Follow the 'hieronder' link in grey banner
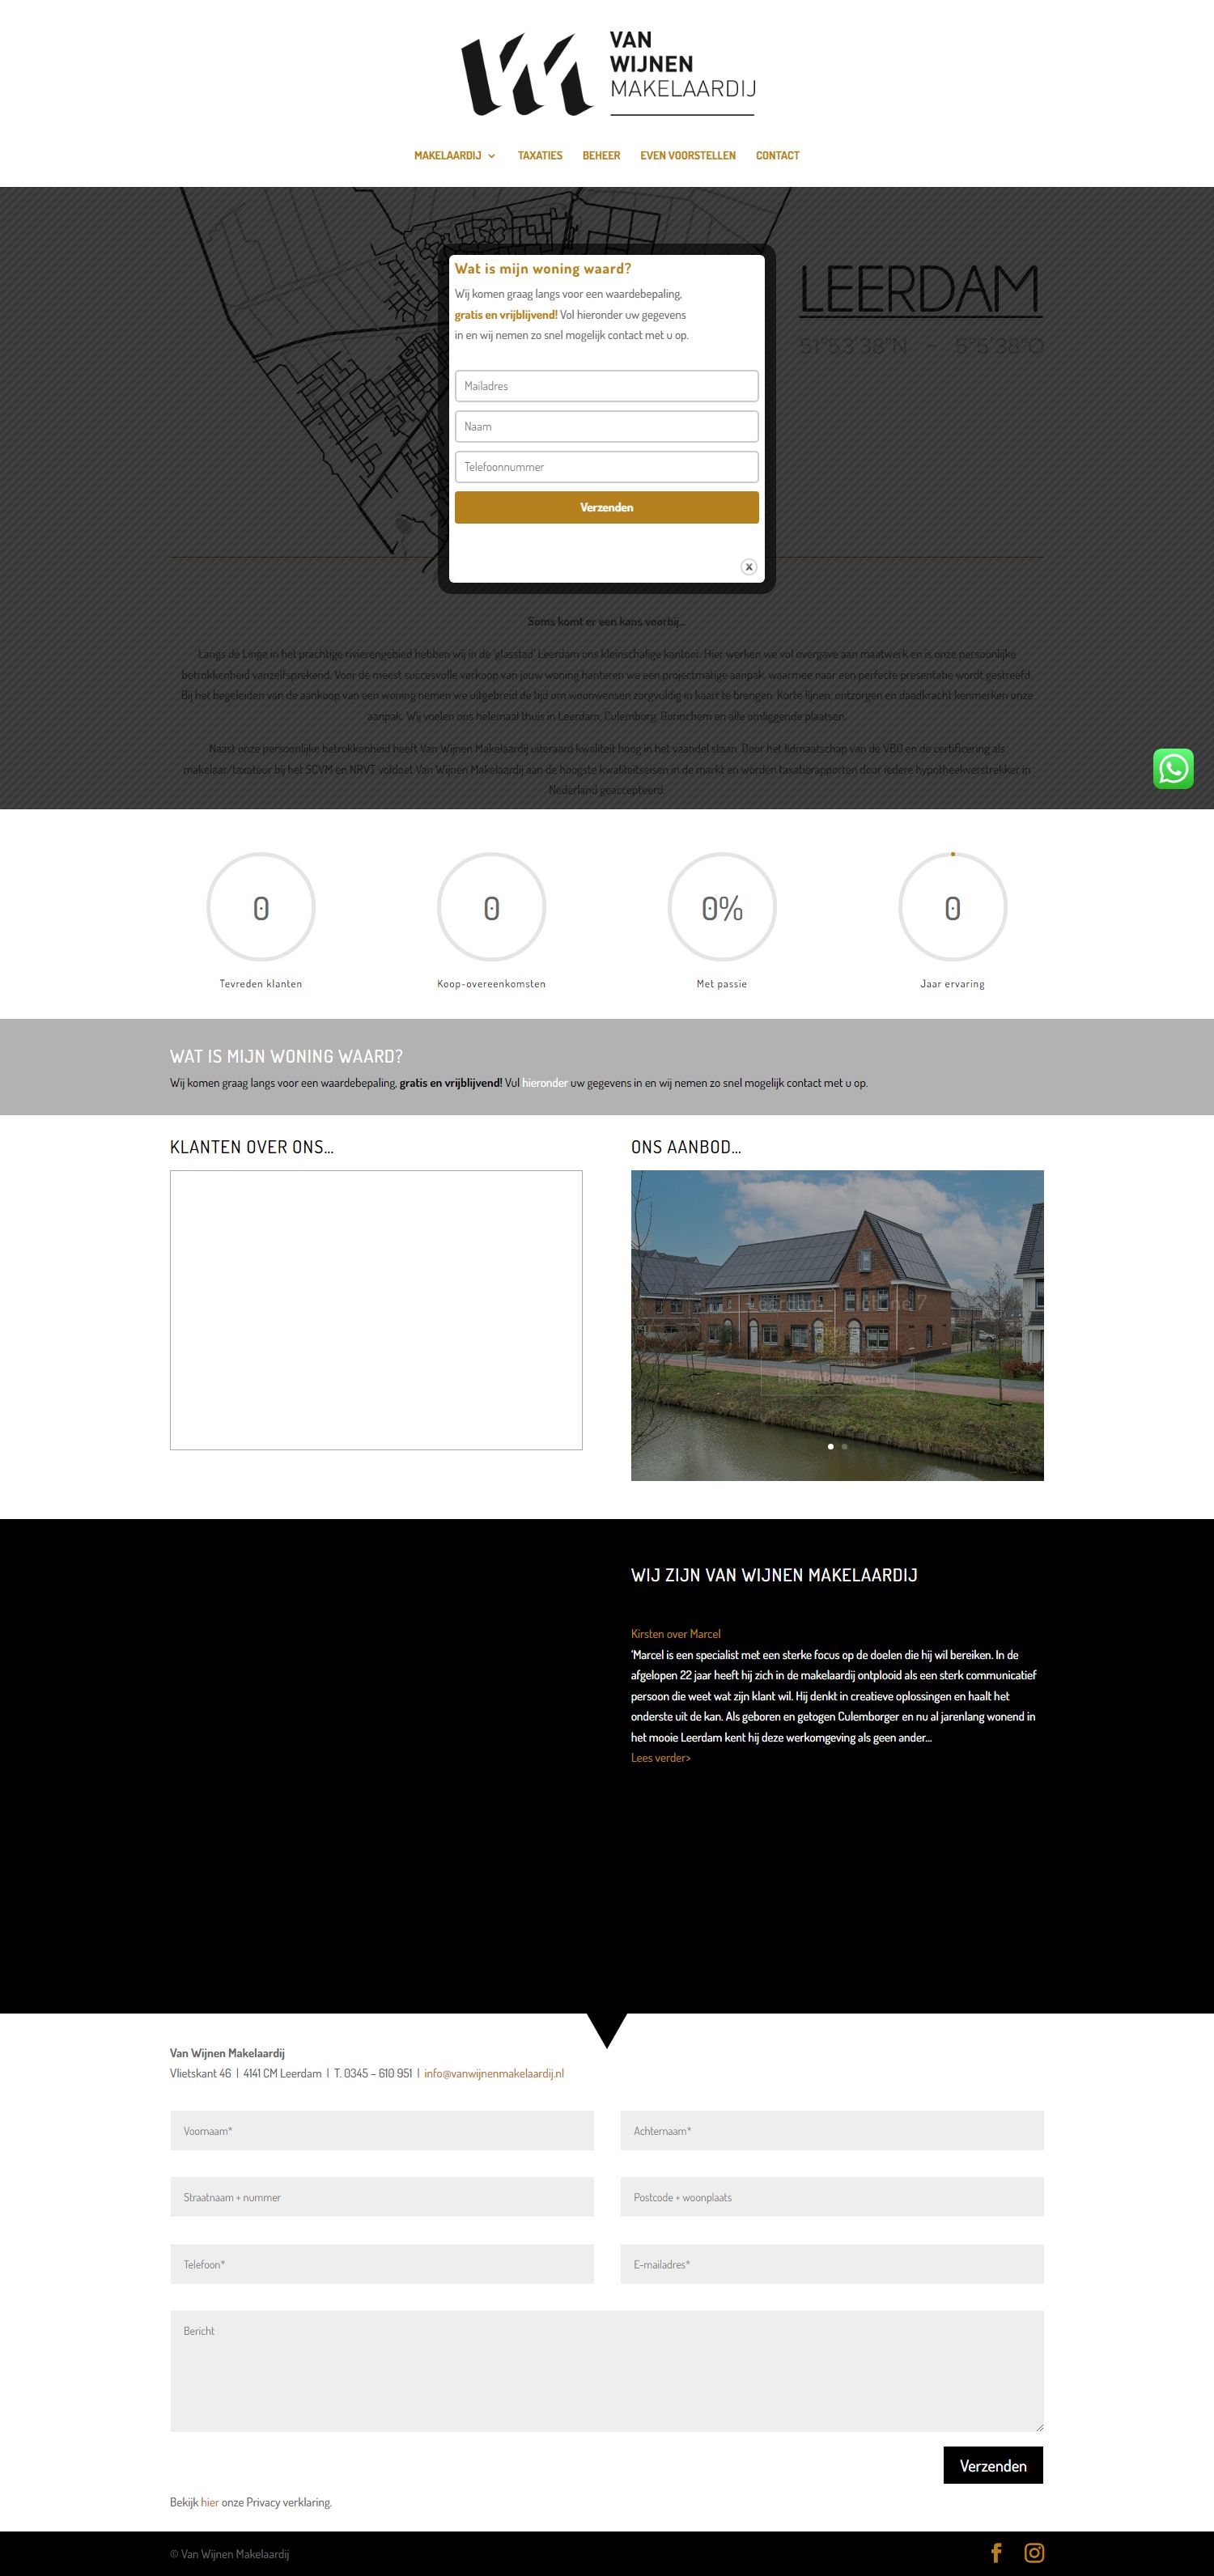The width and height of the screenshot is (1214, 2576). click(x=545, y=1082)
